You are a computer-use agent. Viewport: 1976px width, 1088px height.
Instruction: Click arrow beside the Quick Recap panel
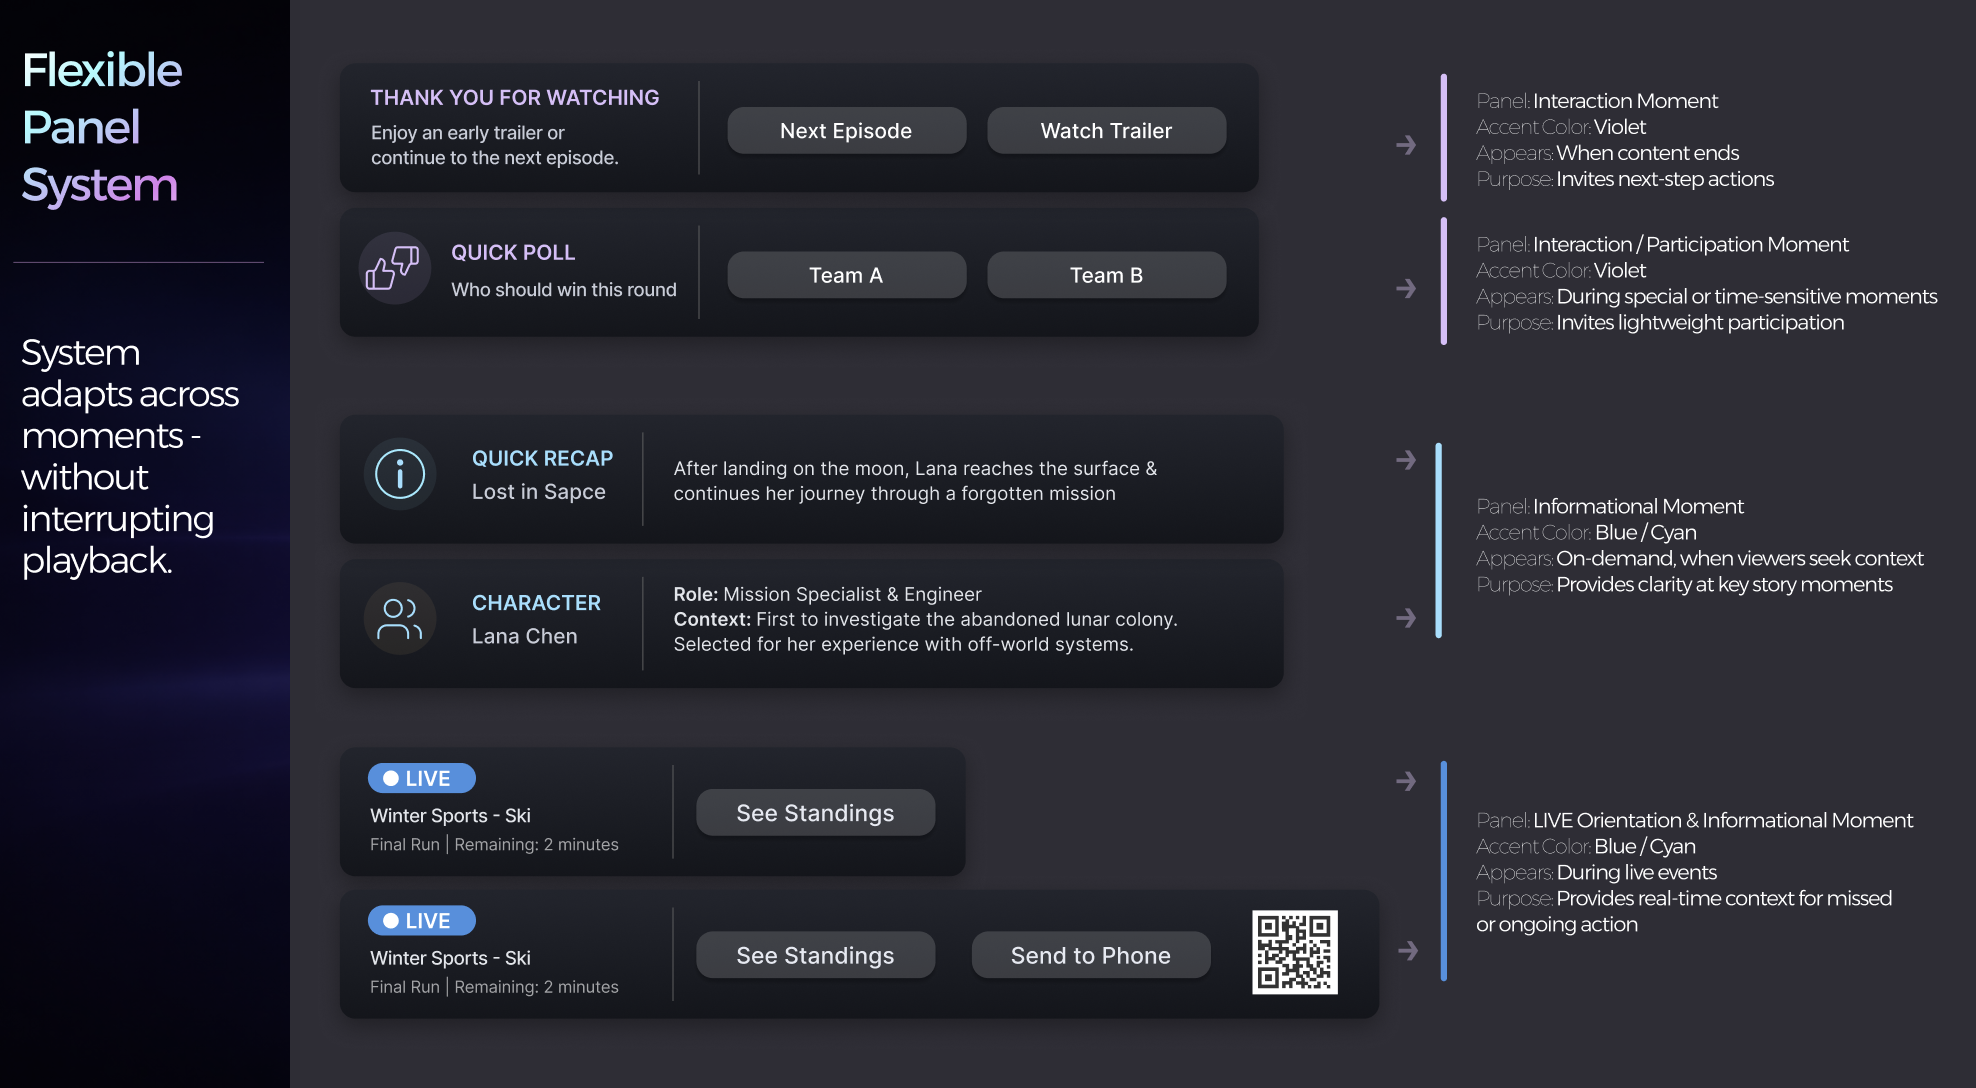point(1406,460)
